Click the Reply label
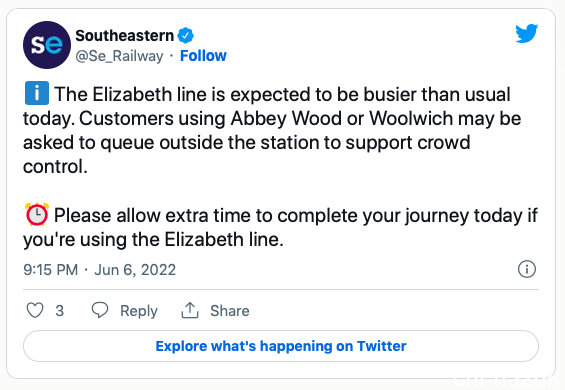This screenshot has width=565, height=390. (139, 311)
